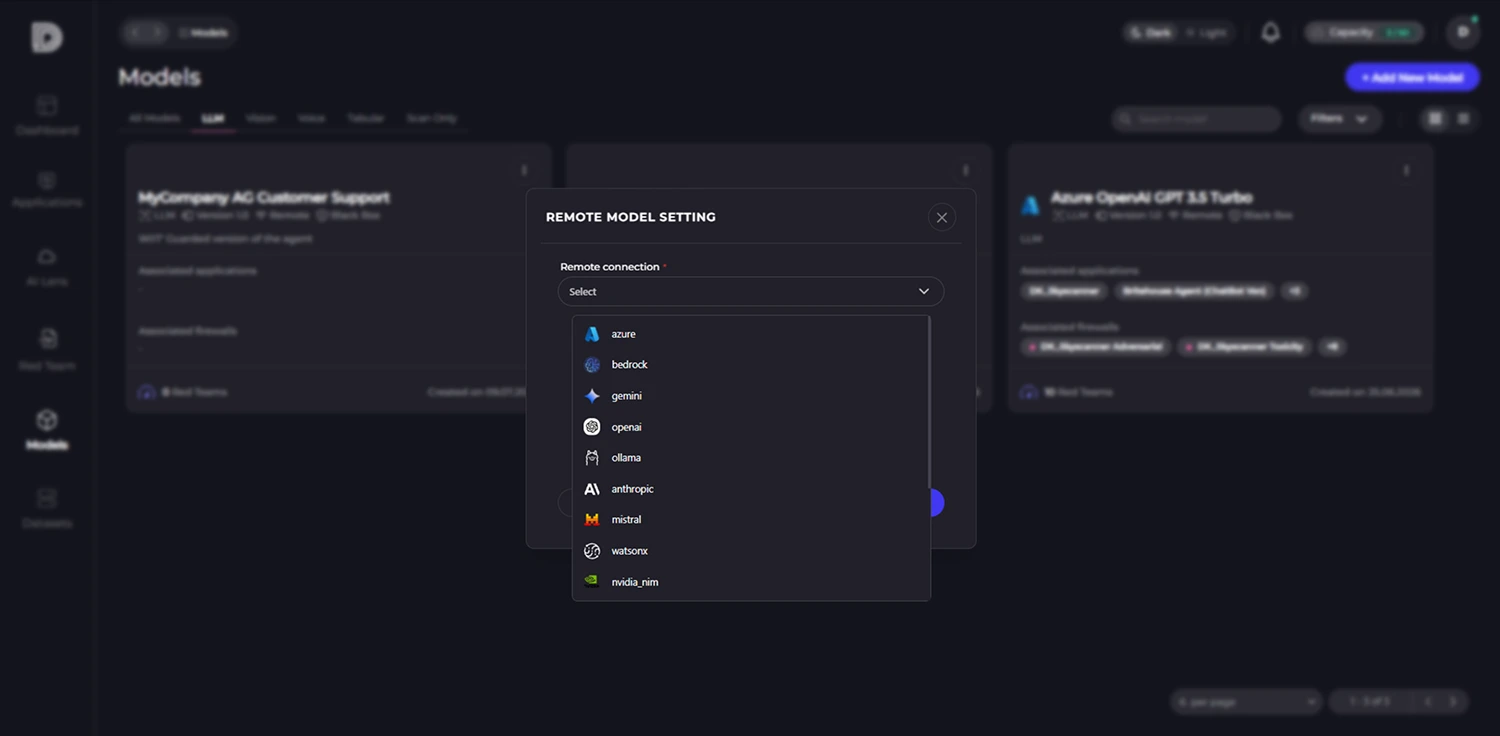Focus the Search model field
Image resolution: width=1500 pixels, height=736 pixels.
click(x=1197, y=119)
